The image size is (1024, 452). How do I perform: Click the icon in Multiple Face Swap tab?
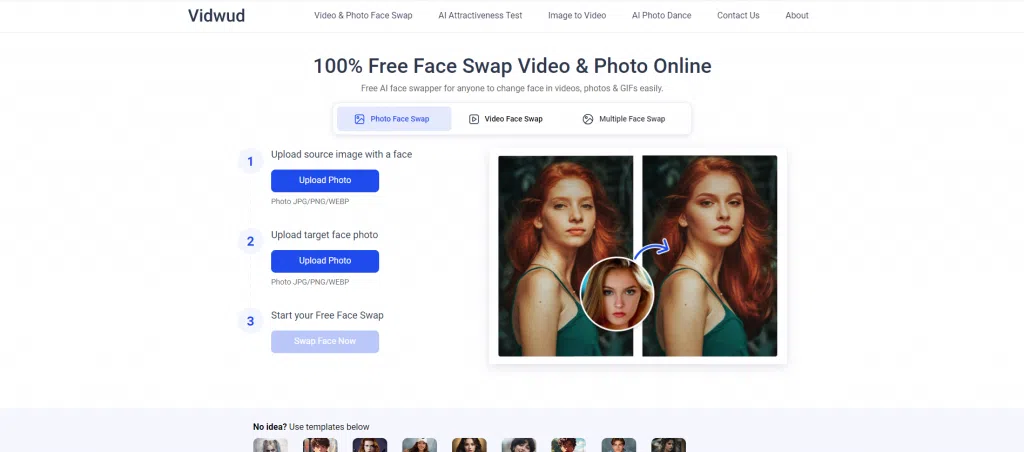pyautogui.click(x=588, y=119)
